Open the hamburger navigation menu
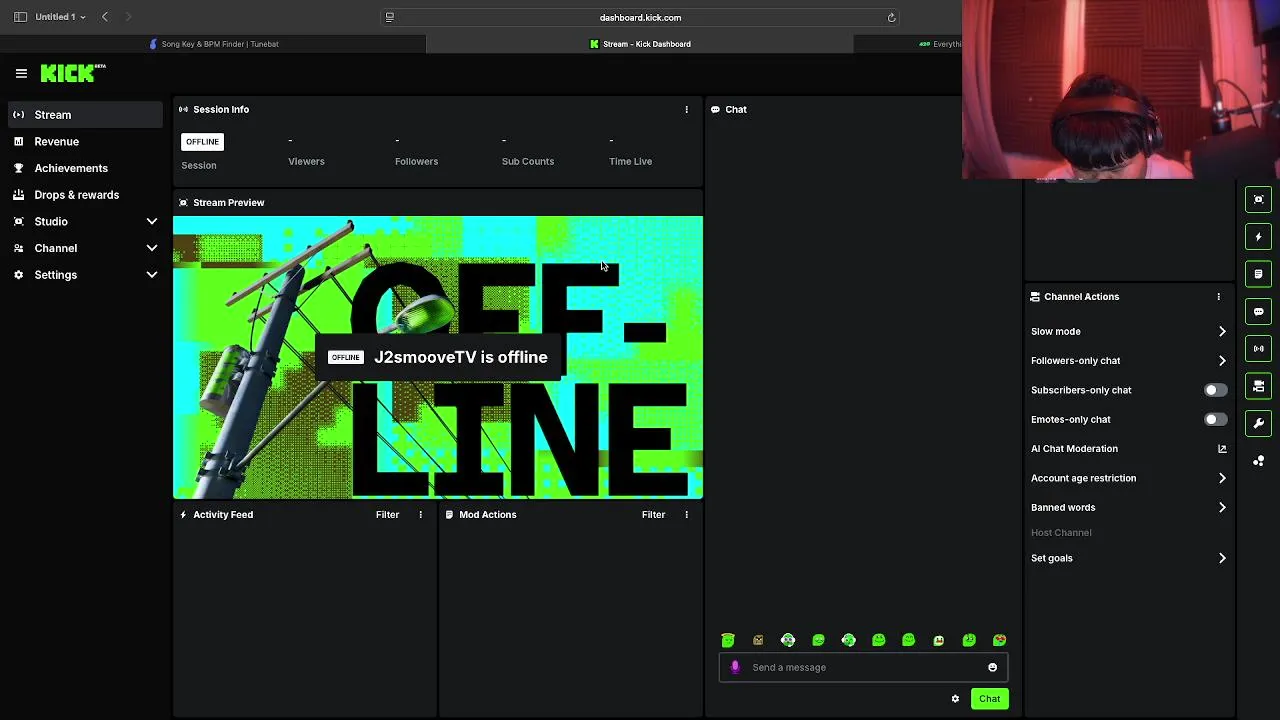The width and height of the screenshot is (1280, 720). click(21, 73)
